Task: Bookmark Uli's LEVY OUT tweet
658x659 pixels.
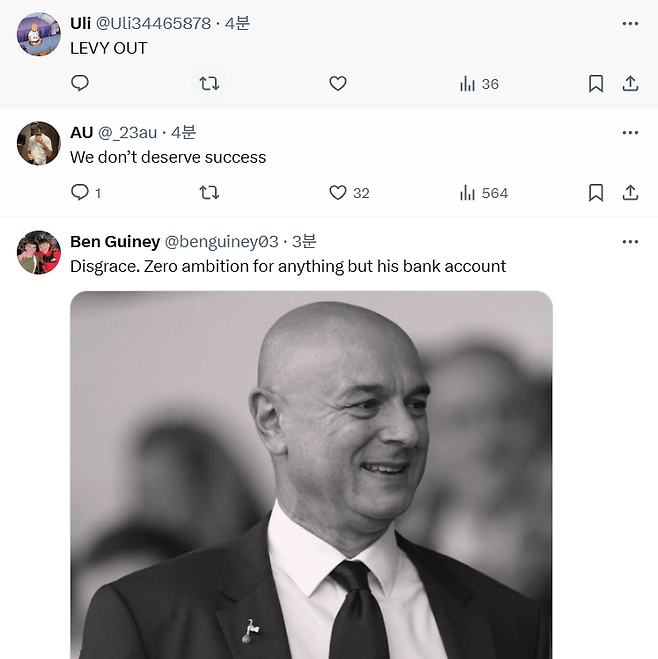Action: point(596,84)
